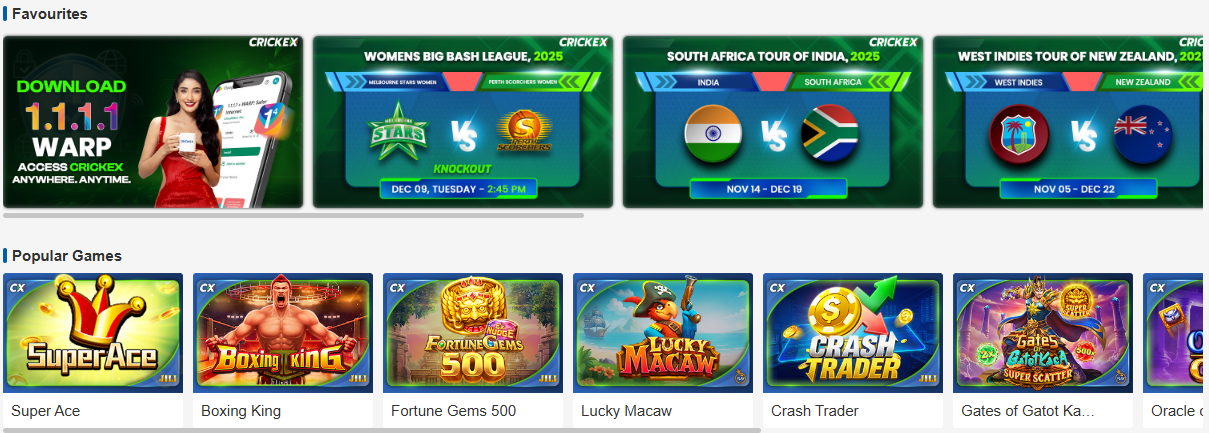Click the Crash Trader title link
The height and width of the screenshot is (433, 1209).
click(x=814, y=411)
